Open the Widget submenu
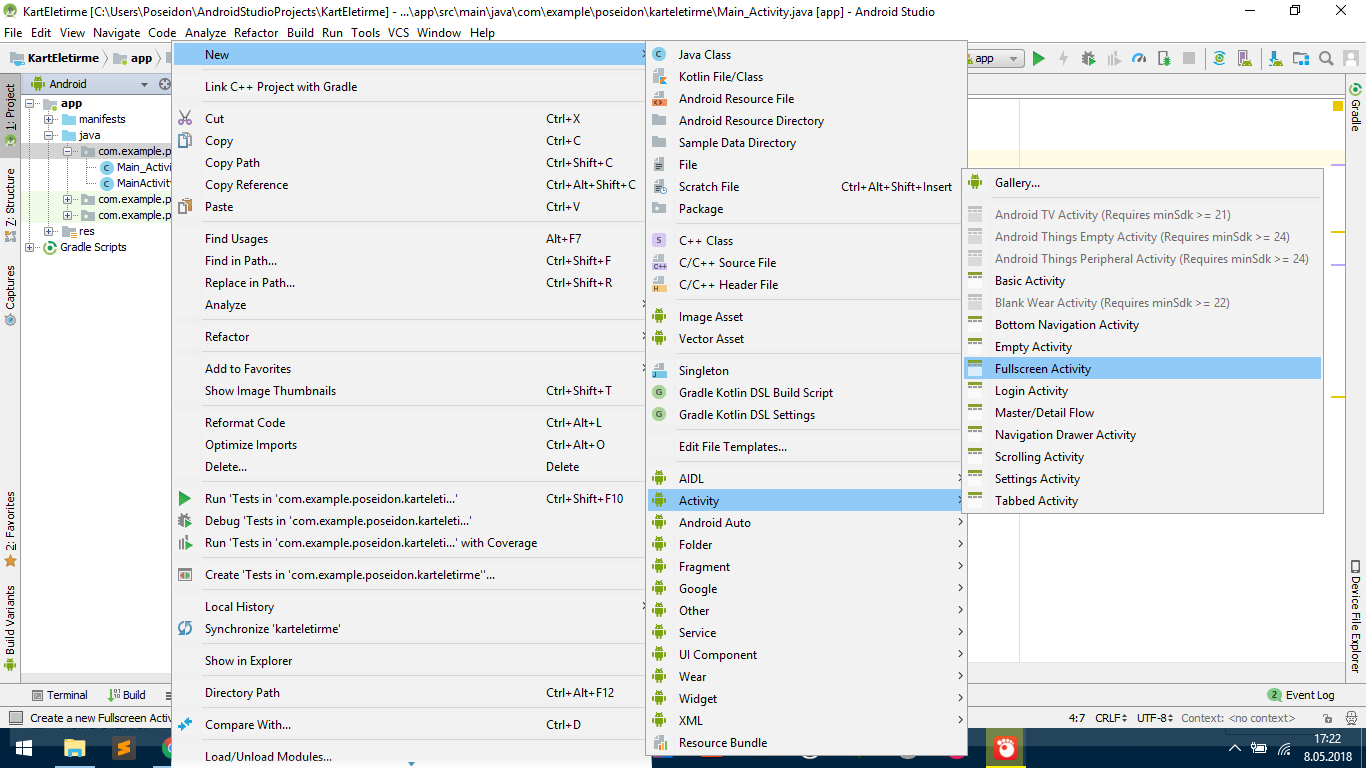The image size is (1366, 768). [x=807, y=699]
